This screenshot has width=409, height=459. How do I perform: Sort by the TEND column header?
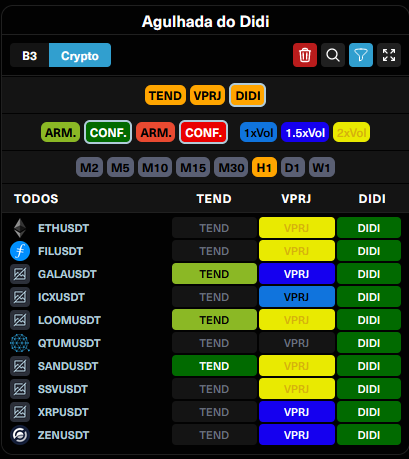click(214, 199)
